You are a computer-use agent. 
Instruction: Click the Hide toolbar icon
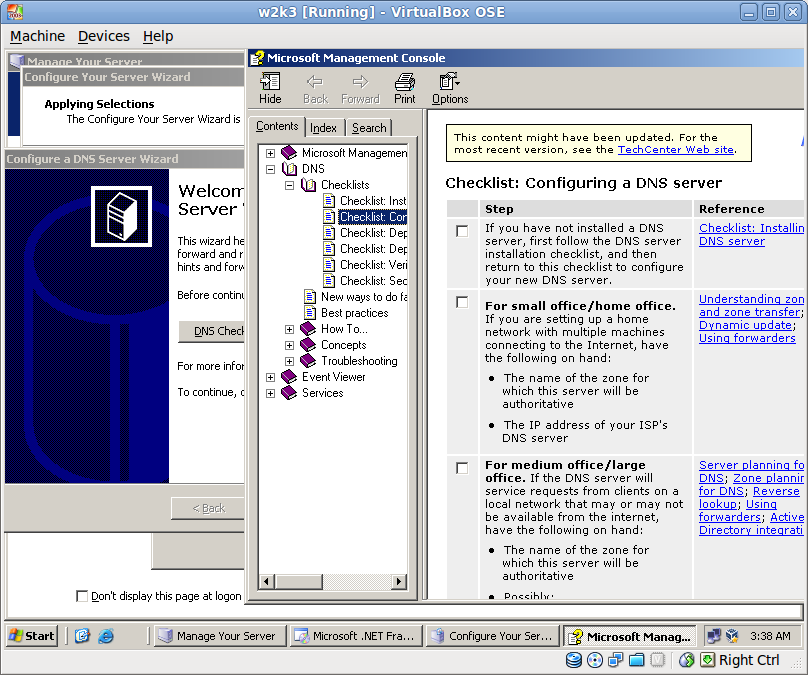[x=270, y=81]
